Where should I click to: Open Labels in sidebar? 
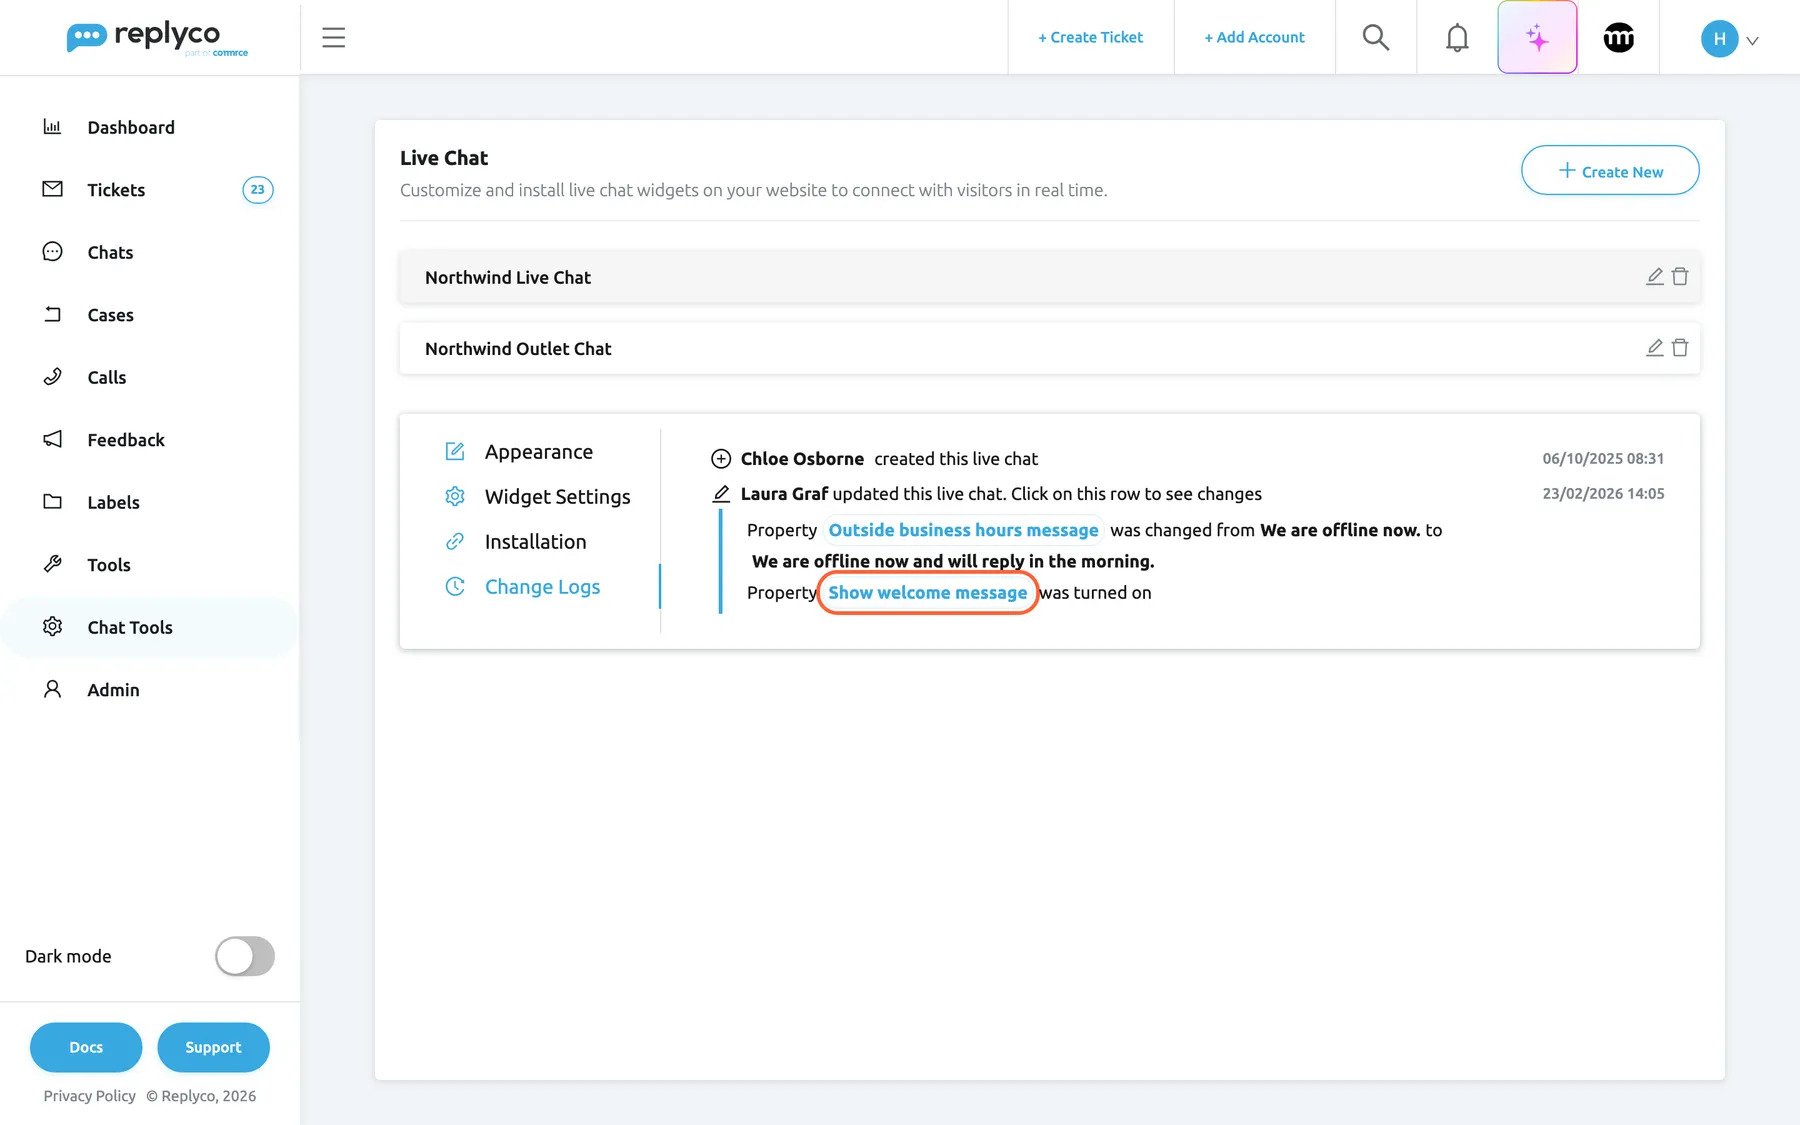point(150,502)
